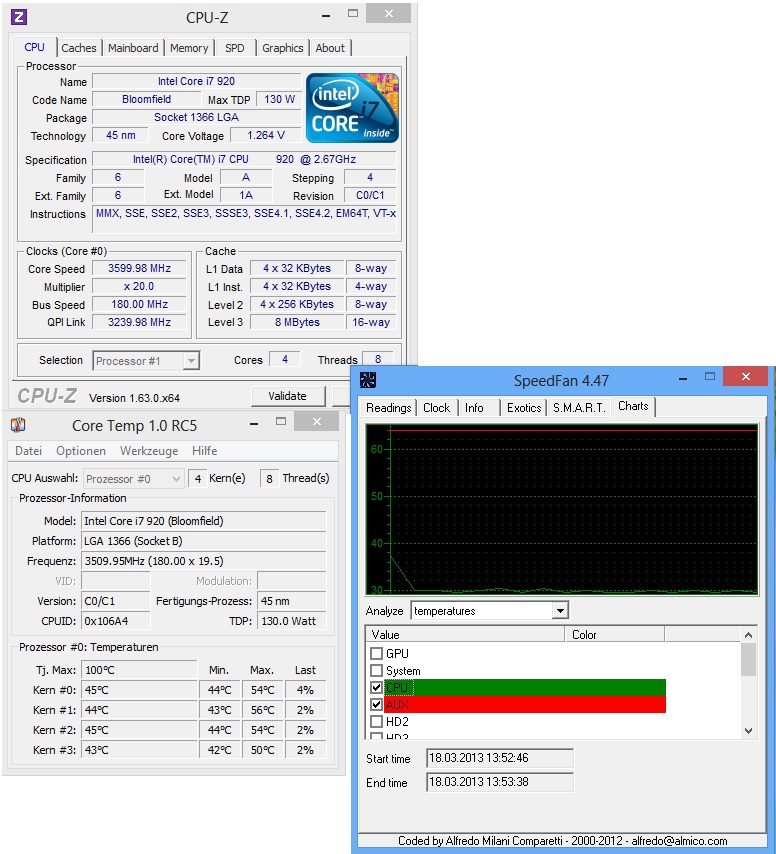Open the Caches tab in CPU-Z
776x854 pixels.
[78, 48]
